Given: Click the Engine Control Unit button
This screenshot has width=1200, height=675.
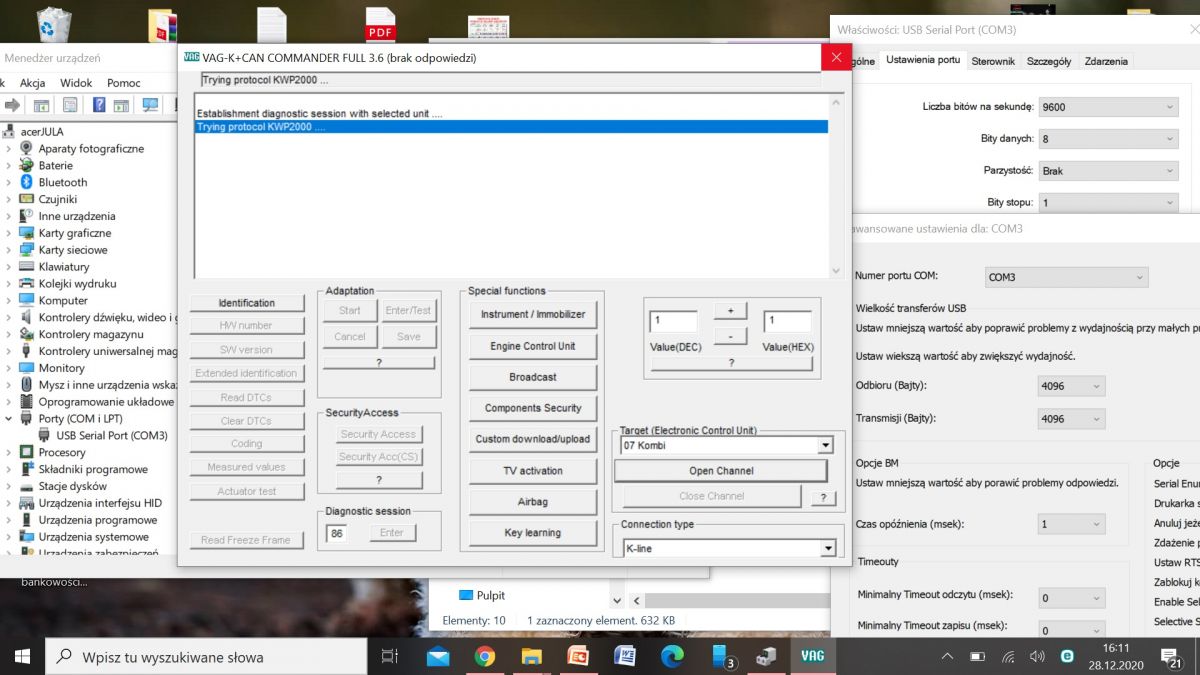Looking at the screenshot, I should [533, 346].
